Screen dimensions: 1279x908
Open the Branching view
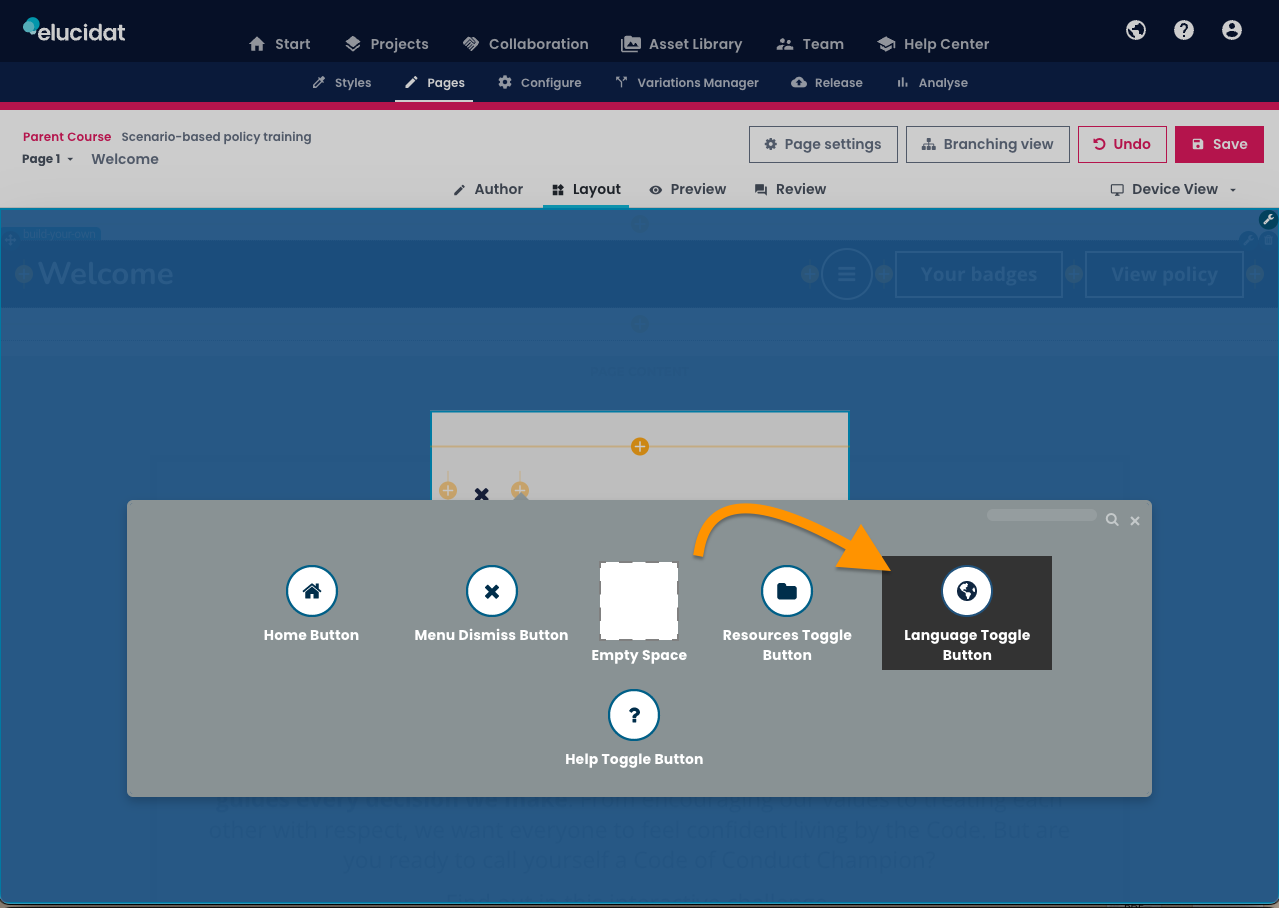point(987,144)
